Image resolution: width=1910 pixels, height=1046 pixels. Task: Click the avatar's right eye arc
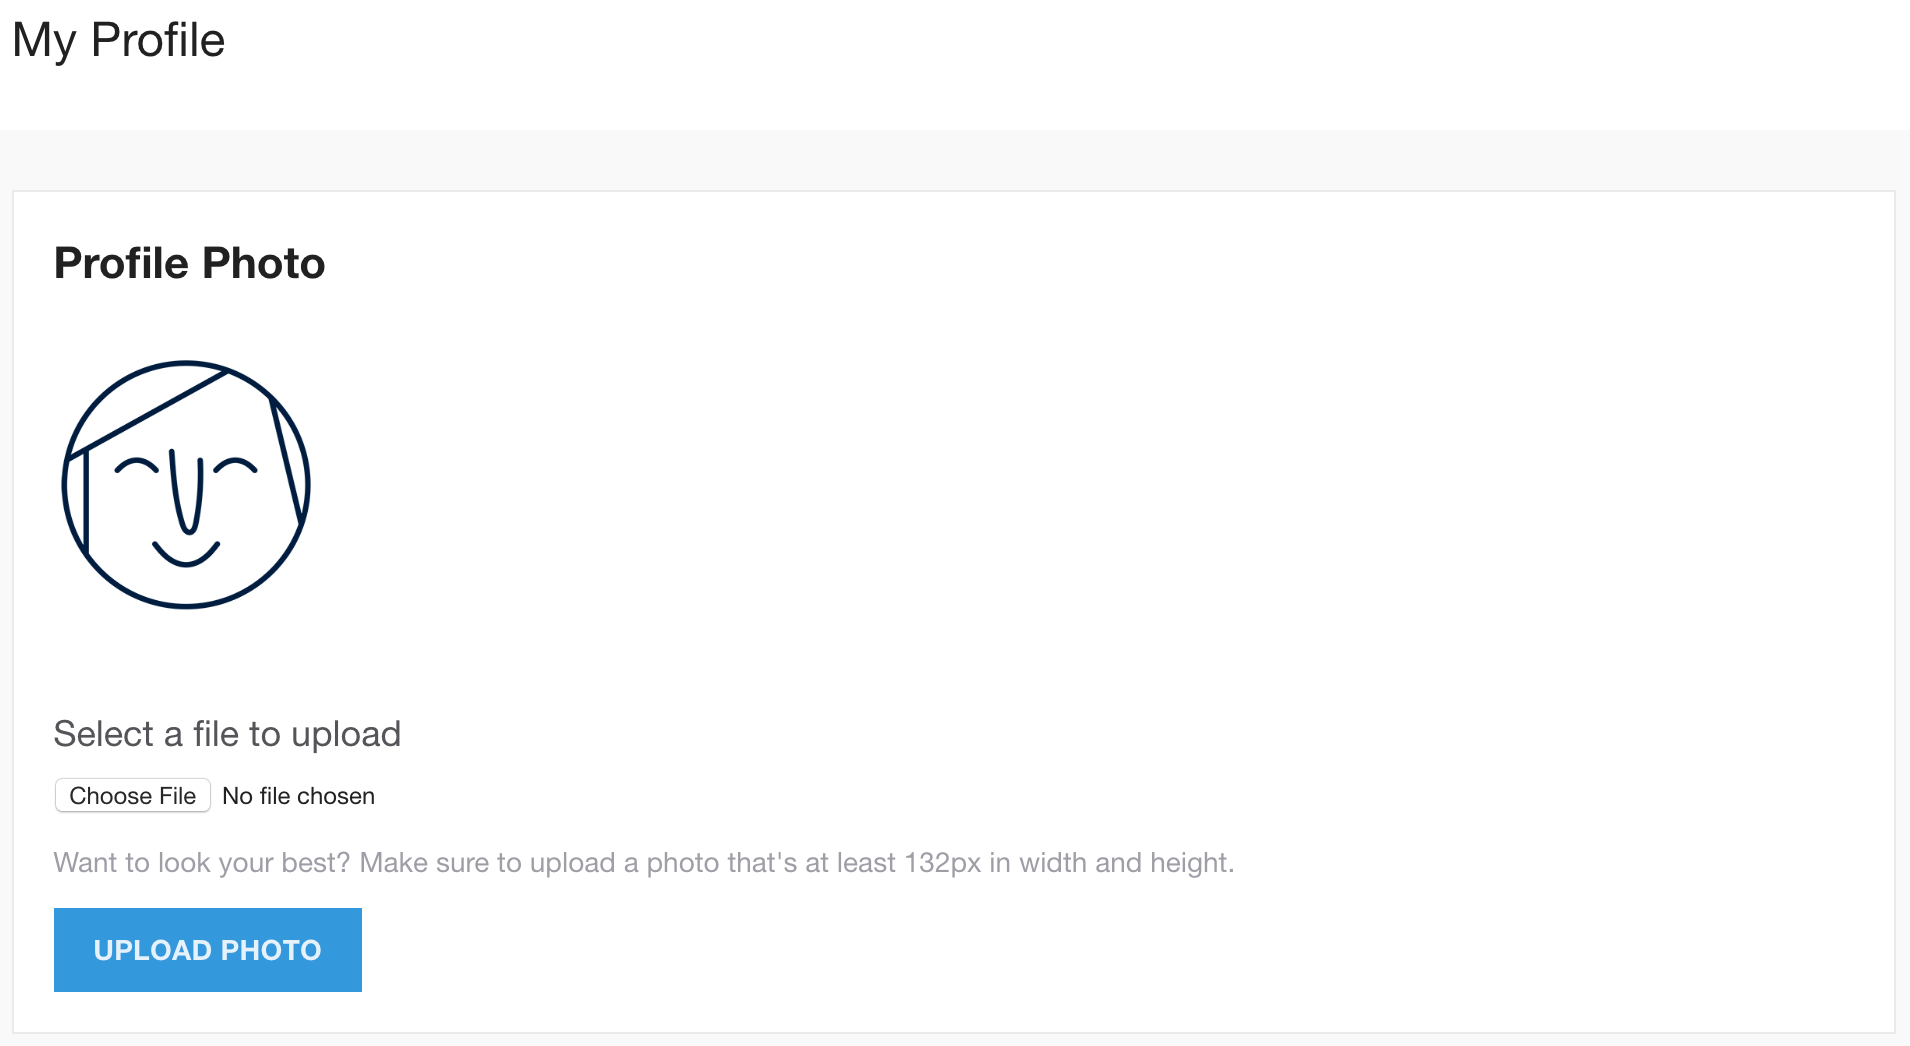tap(236, 463)
